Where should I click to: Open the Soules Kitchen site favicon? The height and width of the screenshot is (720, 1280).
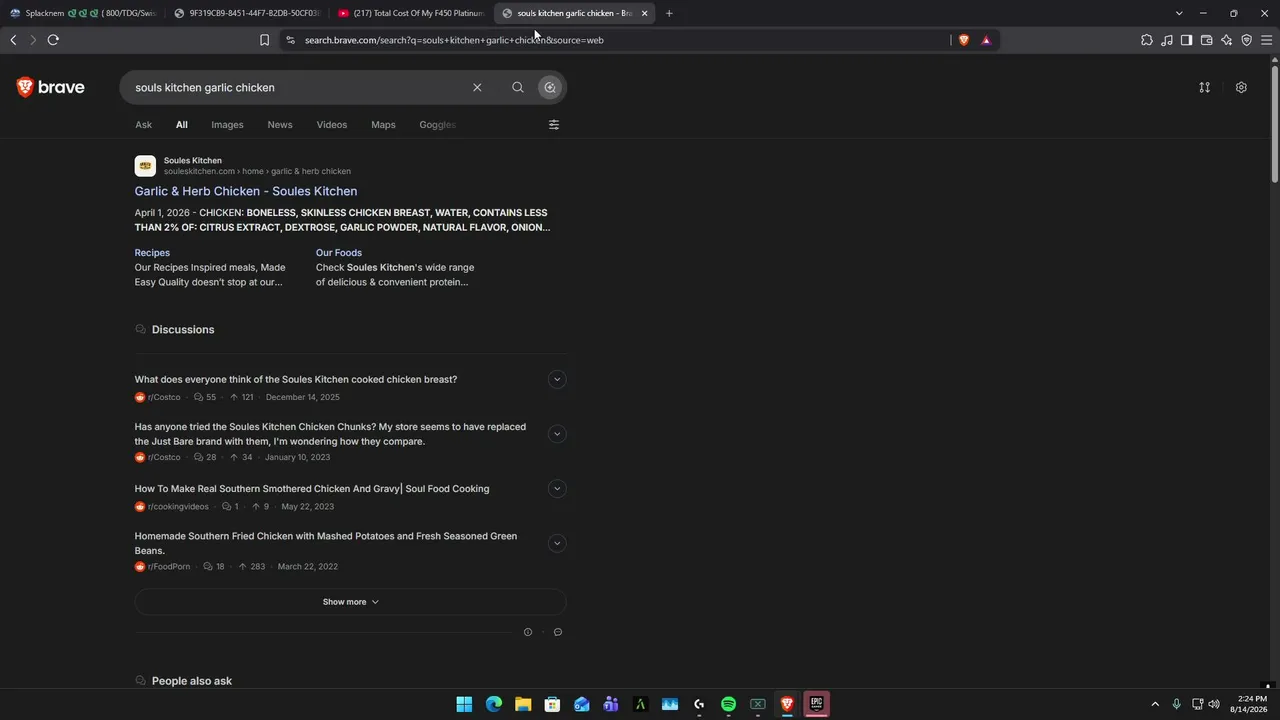coord(146,166)
